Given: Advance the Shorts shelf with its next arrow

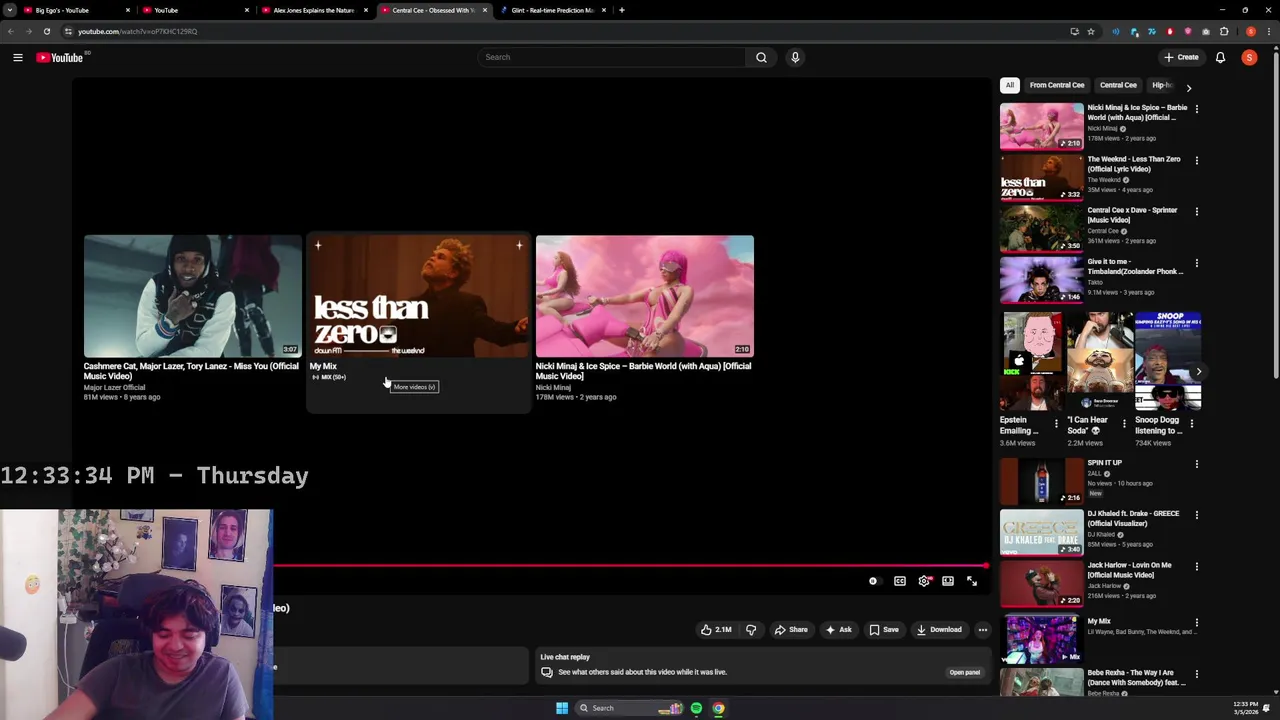Looking at the screenshot, I should [1198, 372].
